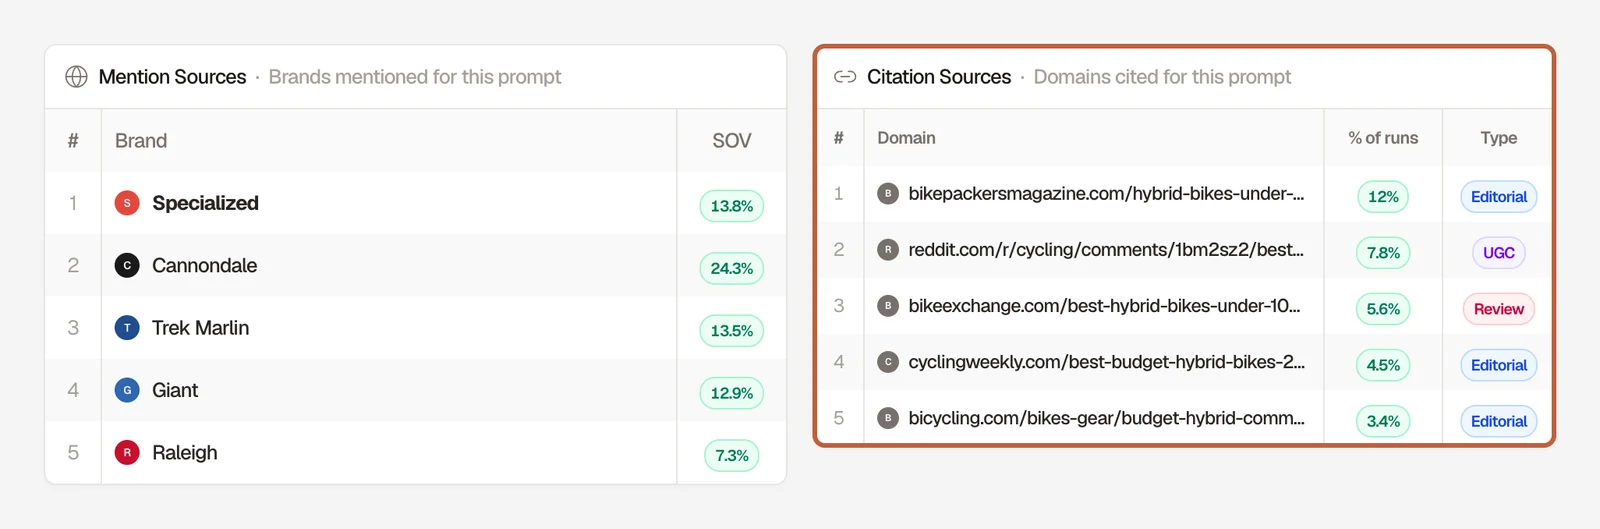The width and height of the screenshot is (1600, 529).
Task: Click the Citation Sources panel title
Action: point(939,77)
